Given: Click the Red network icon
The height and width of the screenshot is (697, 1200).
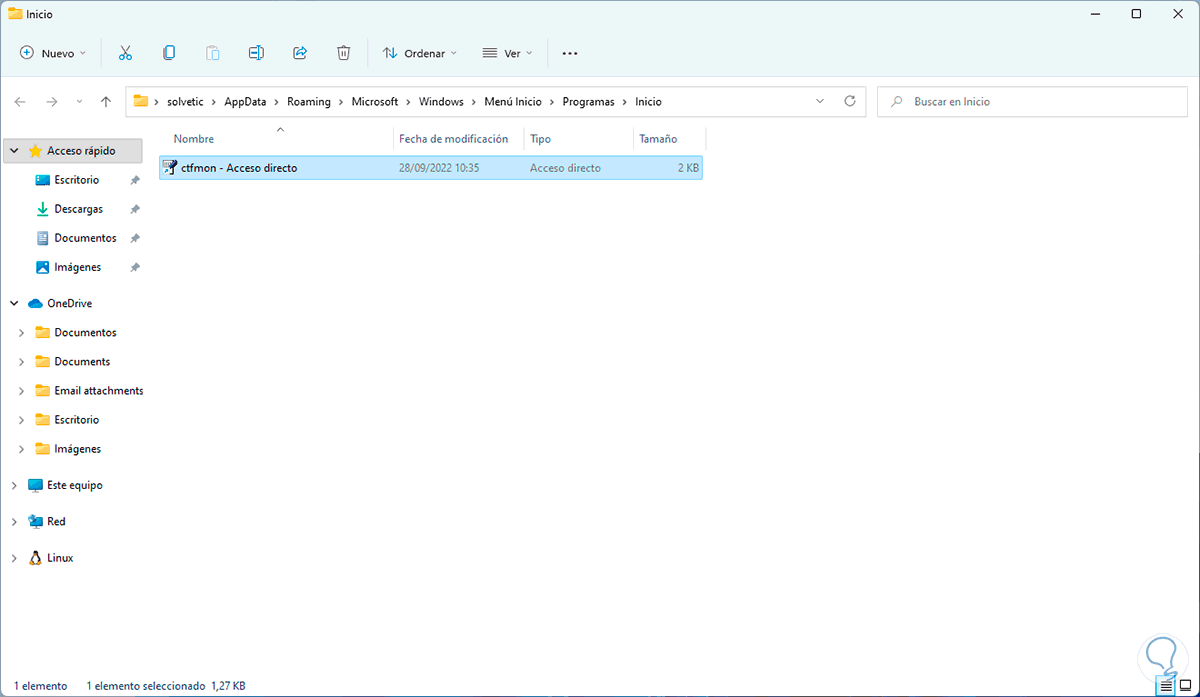Looking at the screenshot, I should [35, 521].
